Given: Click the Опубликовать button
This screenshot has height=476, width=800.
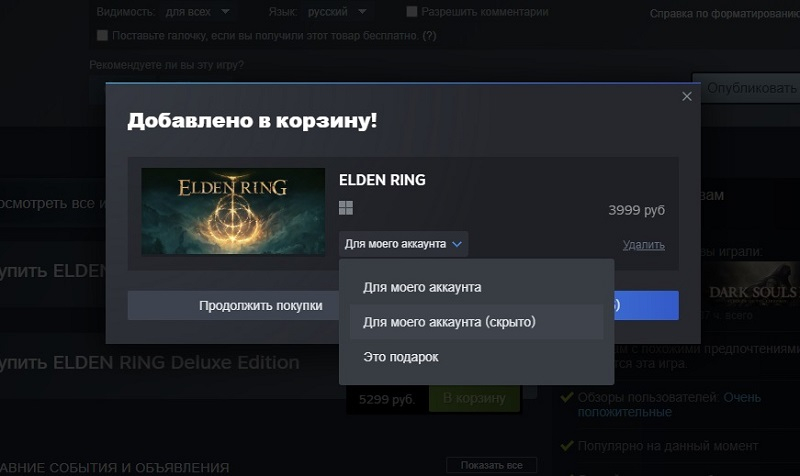Looking at the screenshot, I should [x=748, y=88].
